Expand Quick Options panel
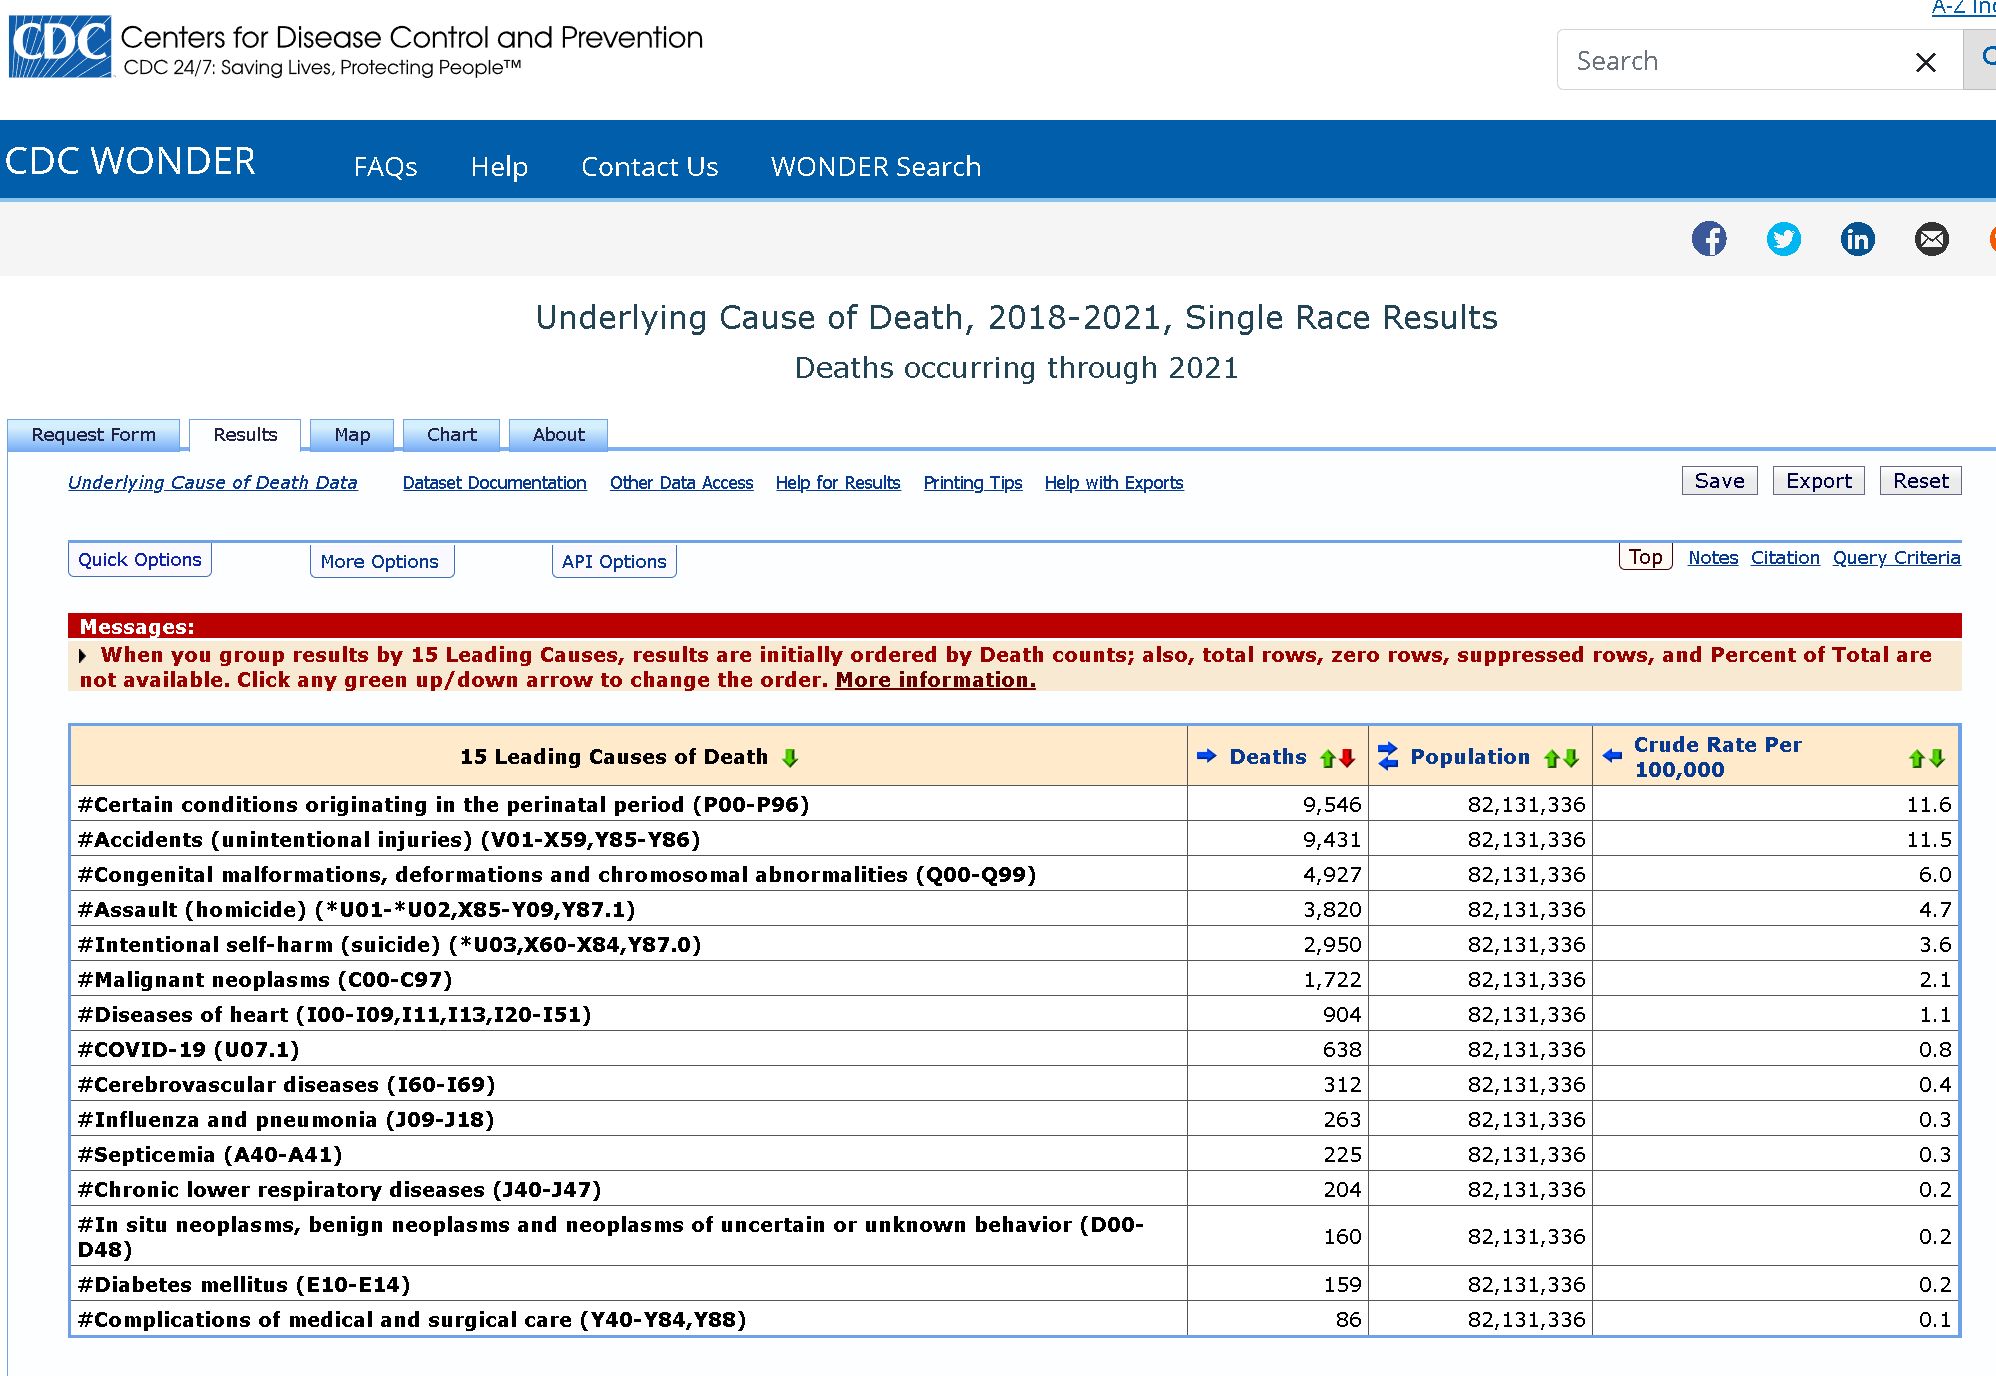 tap(140, 560)
